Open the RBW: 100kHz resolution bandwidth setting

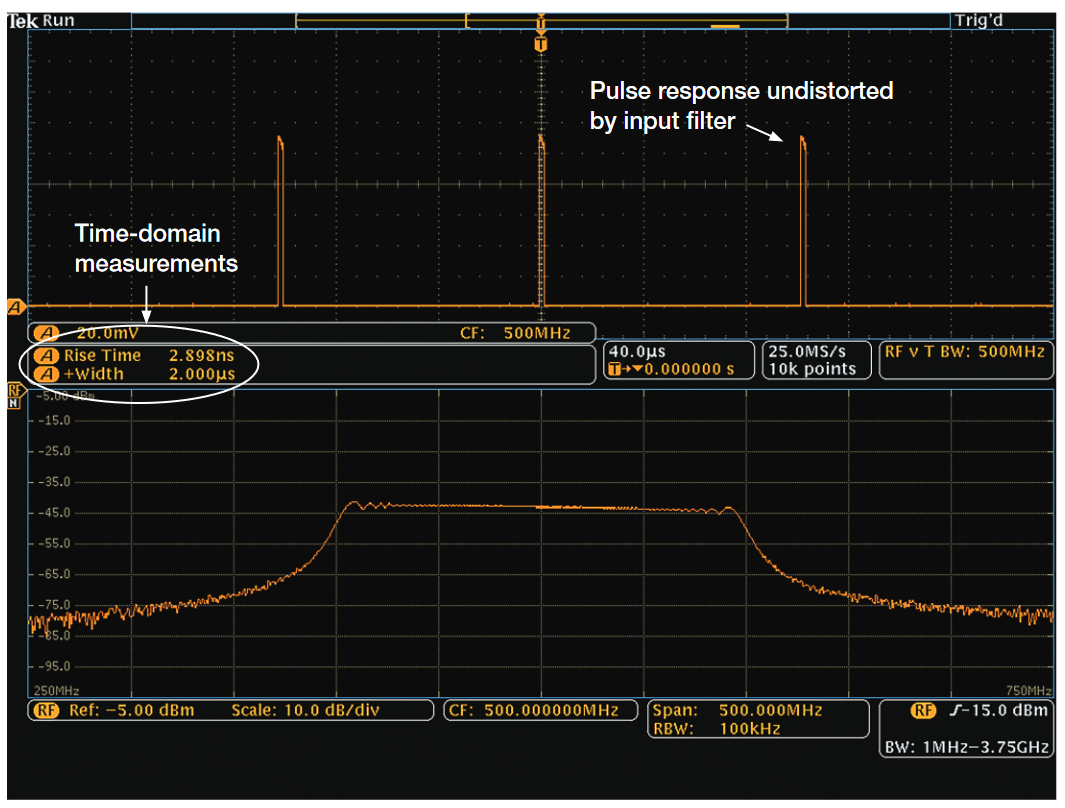coord(720,730)
